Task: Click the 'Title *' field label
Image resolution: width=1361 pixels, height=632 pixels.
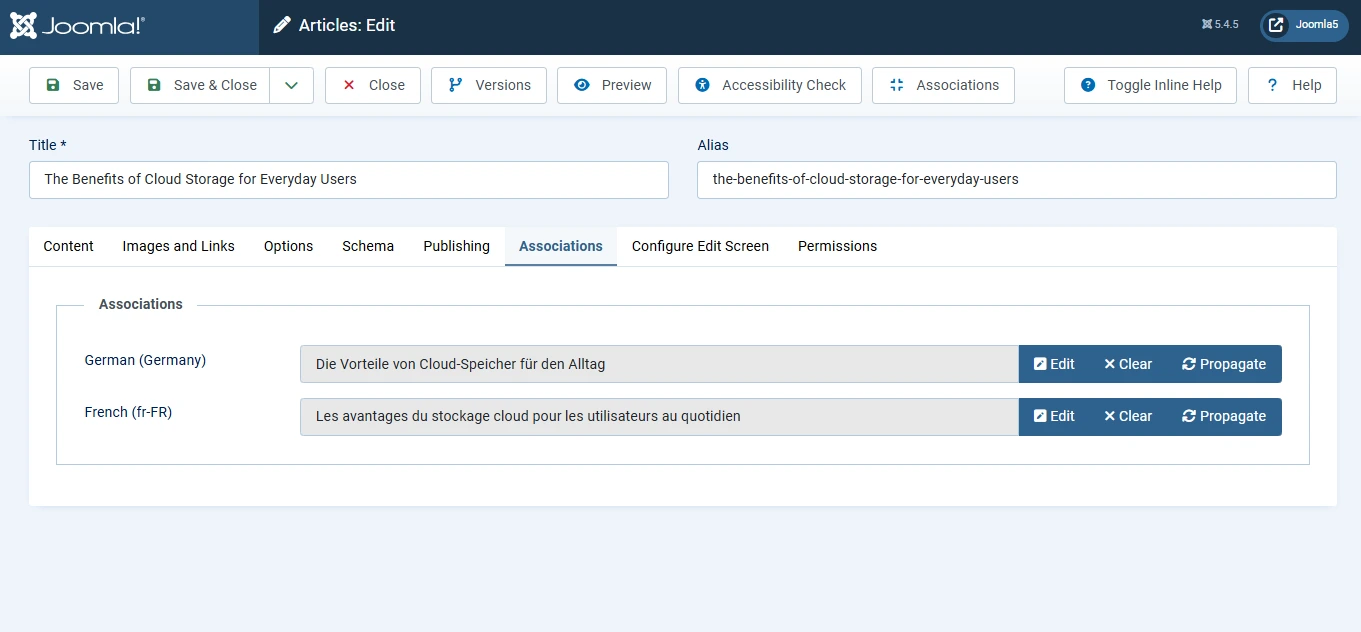Action: click(48, 145)
